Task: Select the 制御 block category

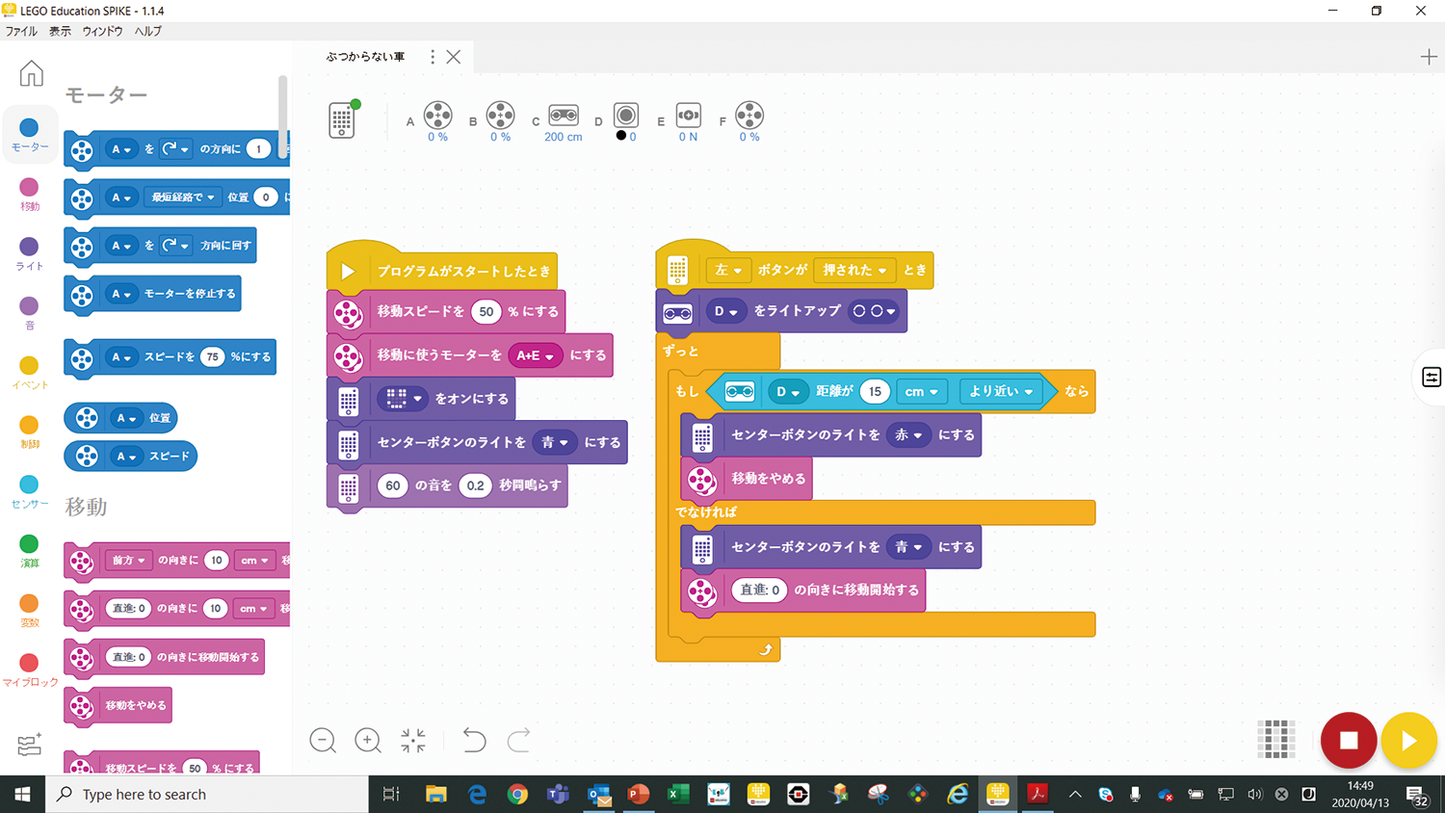Action: (29, 426)
